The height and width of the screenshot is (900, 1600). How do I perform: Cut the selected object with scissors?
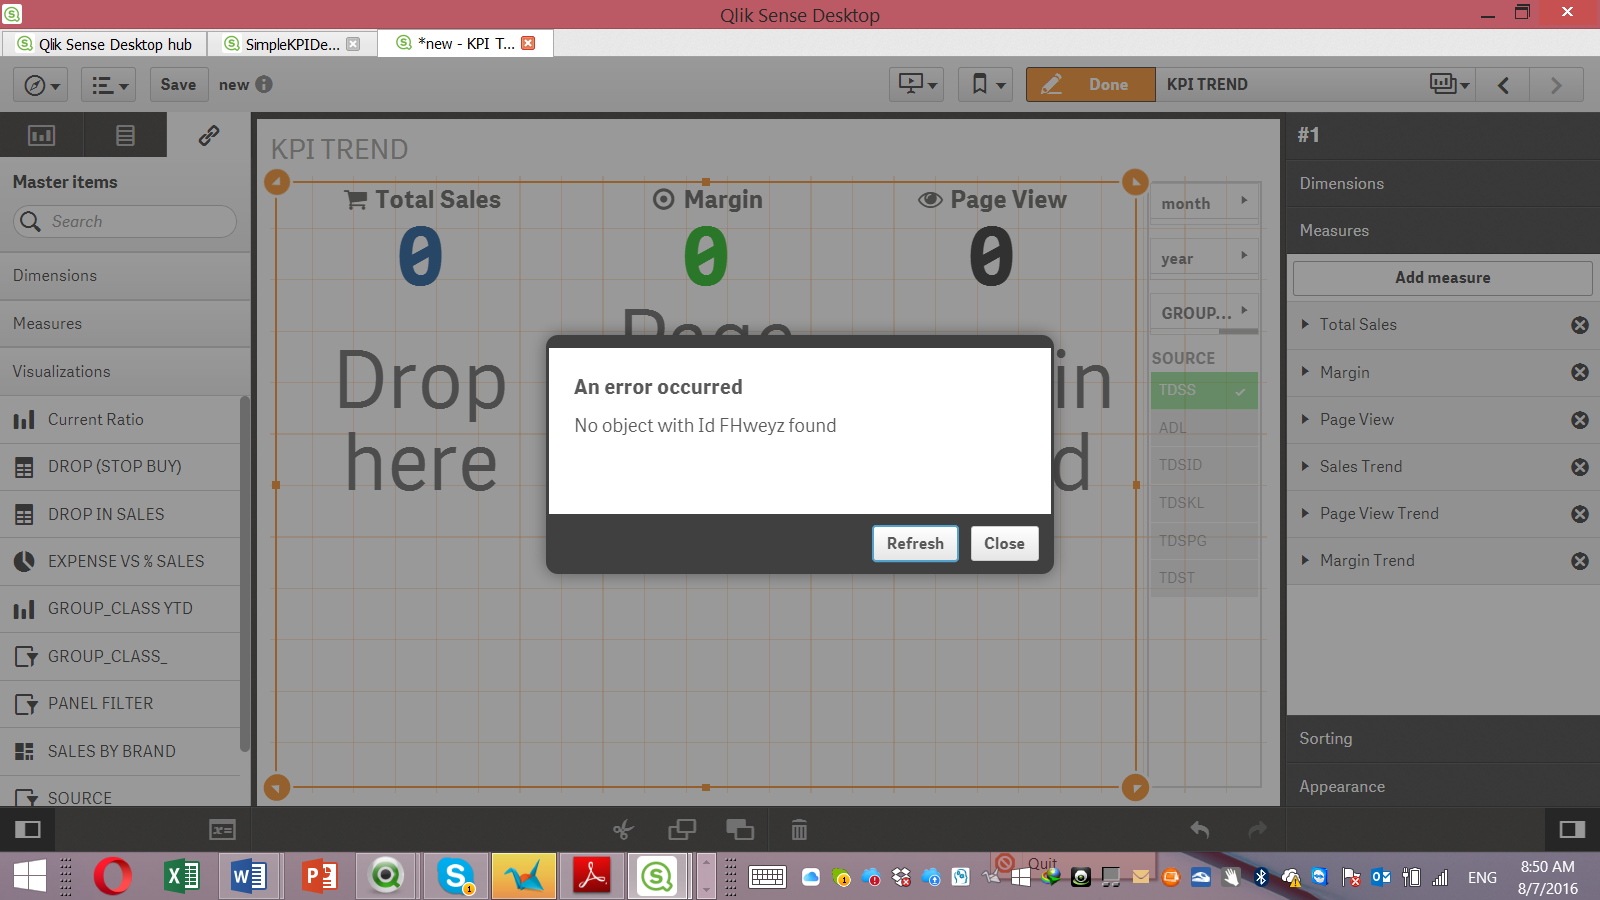point(623,829)
